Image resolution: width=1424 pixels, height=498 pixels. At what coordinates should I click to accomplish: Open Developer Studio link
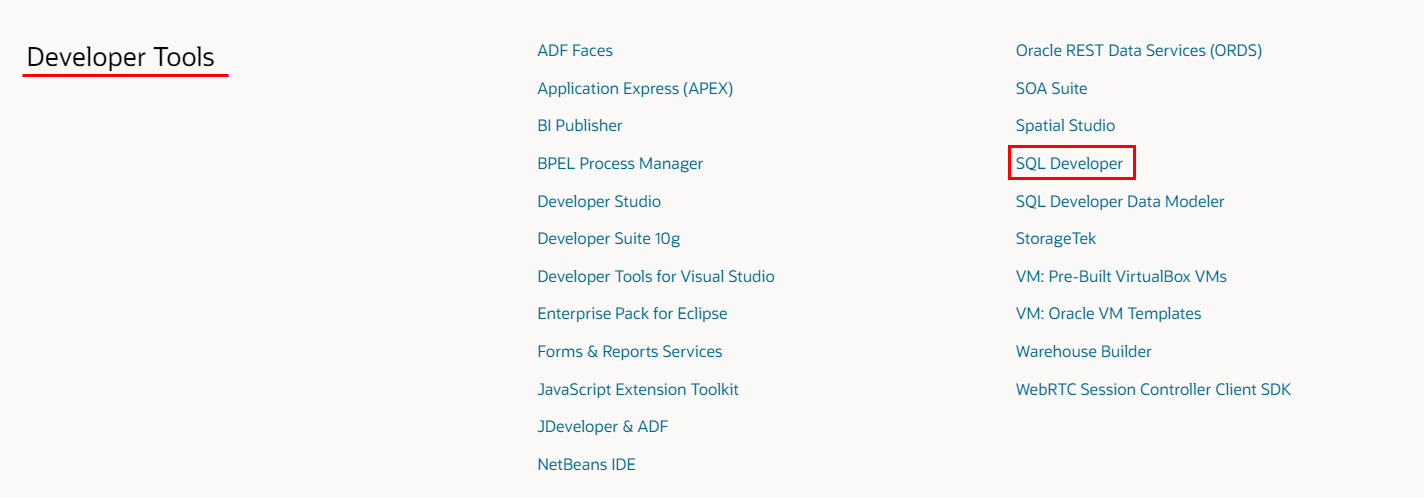point(599,201)
